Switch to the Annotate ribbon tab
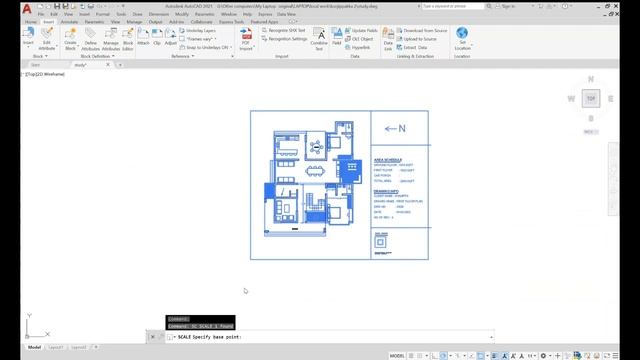 tap(69, 22)
